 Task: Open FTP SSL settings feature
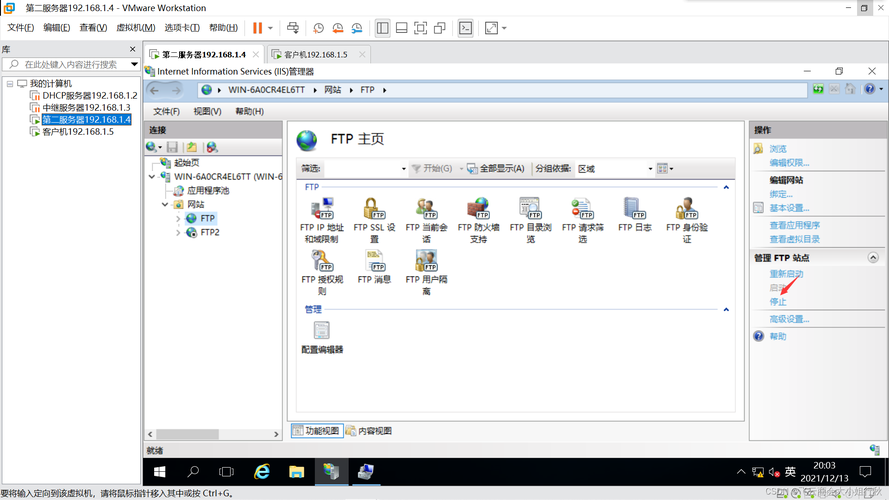[374, 221]
